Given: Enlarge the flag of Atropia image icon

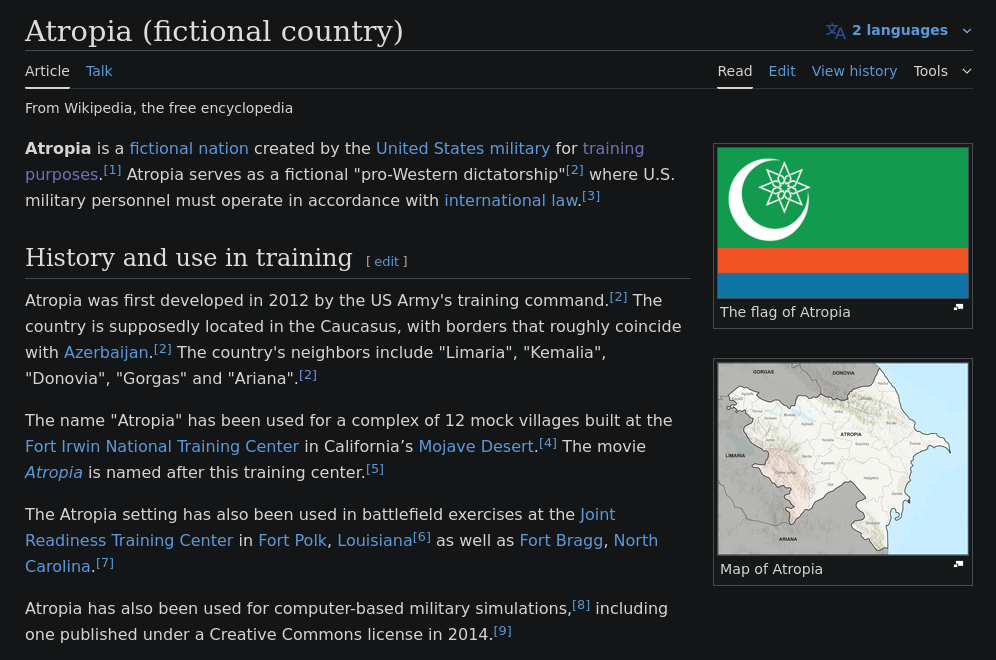Looking at the screenshot, I should 958,307.
